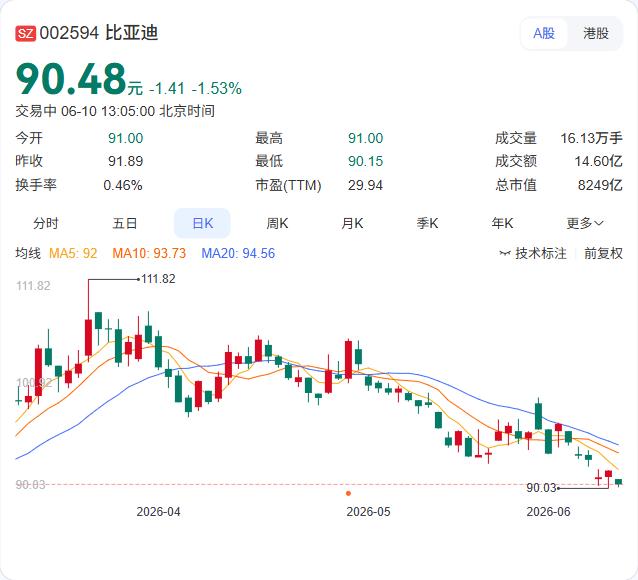638x580 pixels.
Task: Click the 111.82 y-axis label
Action: click(33, 286)
